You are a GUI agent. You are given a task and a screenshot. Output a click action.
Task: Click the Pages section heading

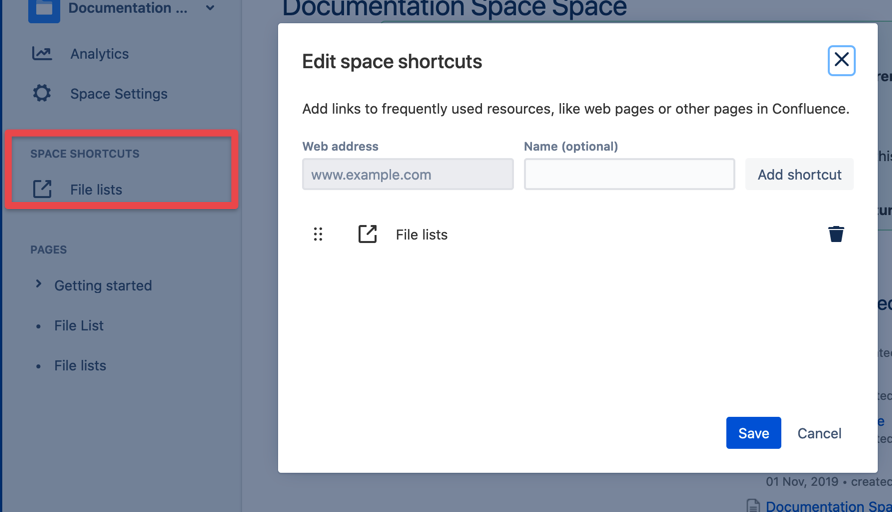click(x=48, y=250)
